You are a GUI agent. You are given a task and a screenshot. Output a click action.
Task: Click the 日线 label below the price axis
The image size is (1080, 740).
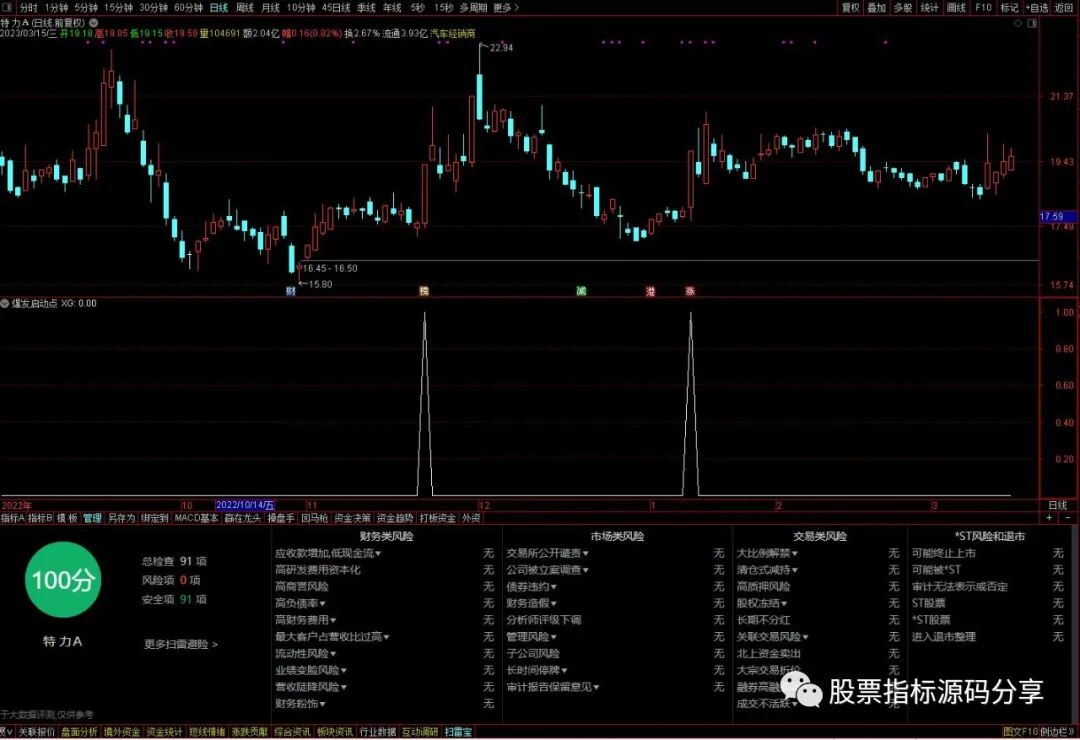(1058, 506)
